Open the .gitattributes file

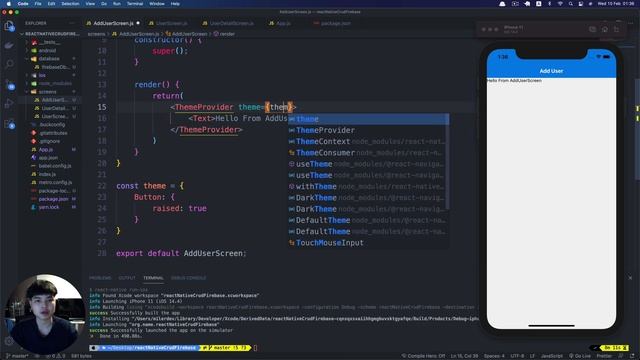click(50, 133)
